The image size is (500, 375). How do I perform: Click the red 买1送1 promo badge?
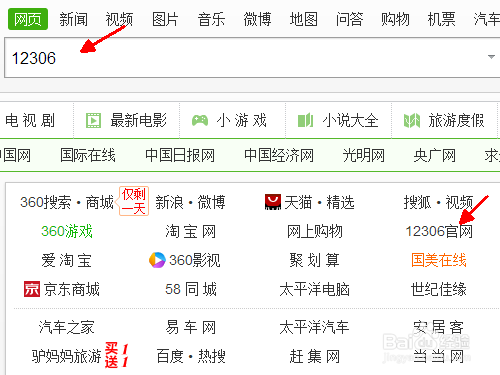117,355
